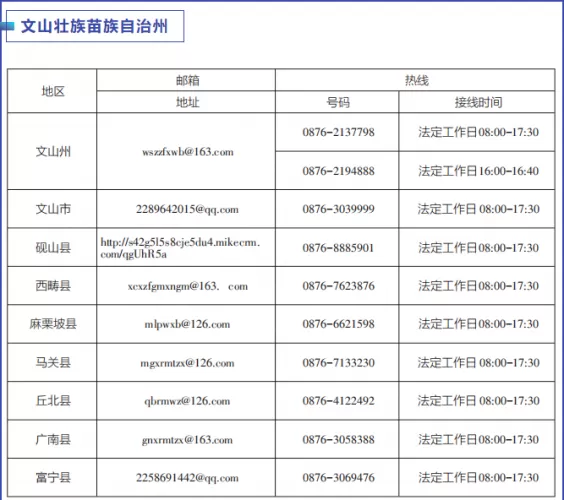Select the 麻栗坡县 region cell
The height and width of the screenshot is (500, 564).
[53, 324]
